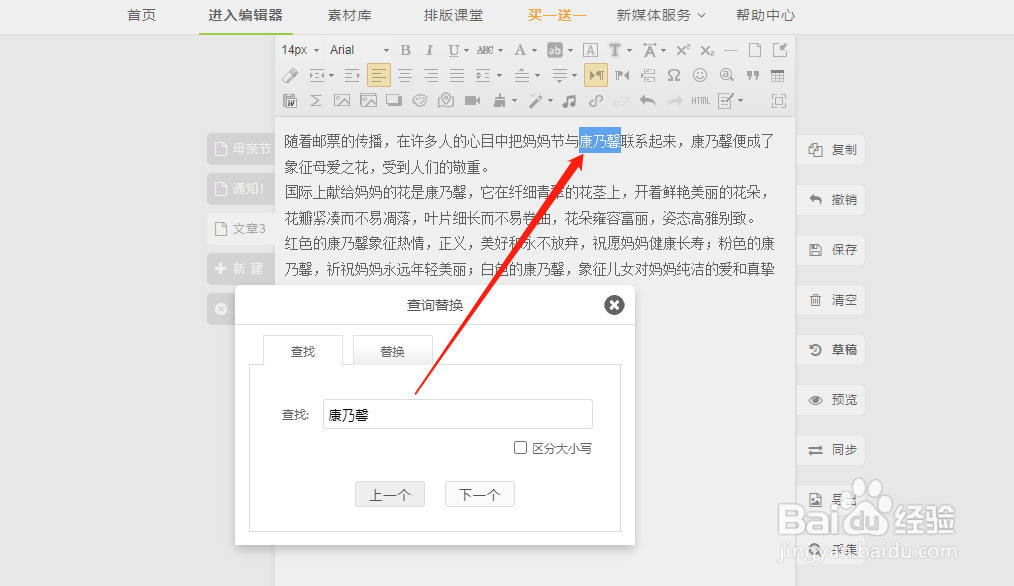Open Arial font family dropdown

click(359, 50)
